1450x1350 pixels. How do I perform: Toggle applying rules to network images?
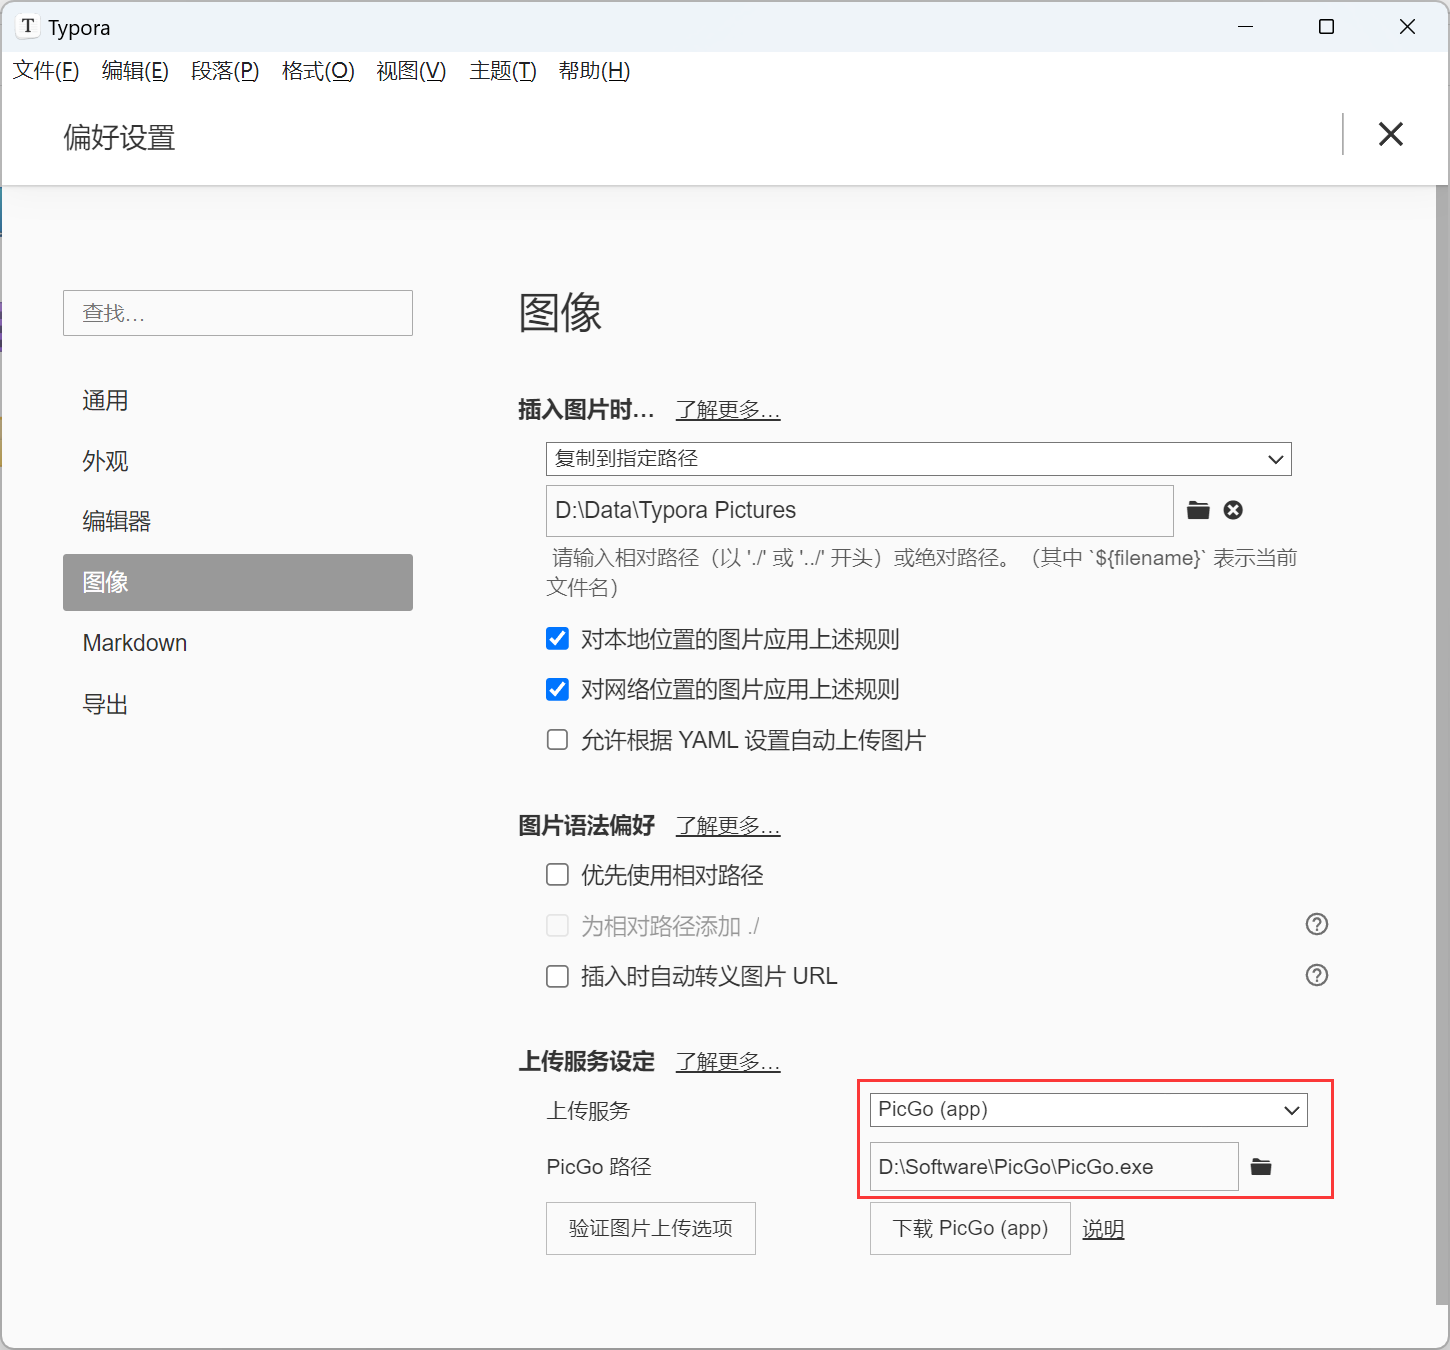tap(557, 689)
